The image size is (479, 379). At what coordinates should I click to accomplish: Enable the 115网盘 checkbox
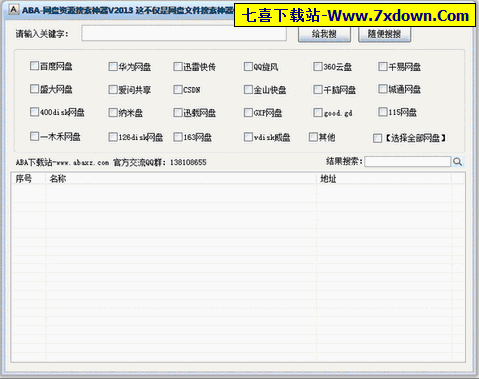pyautogui.click(x=383, y=112)
